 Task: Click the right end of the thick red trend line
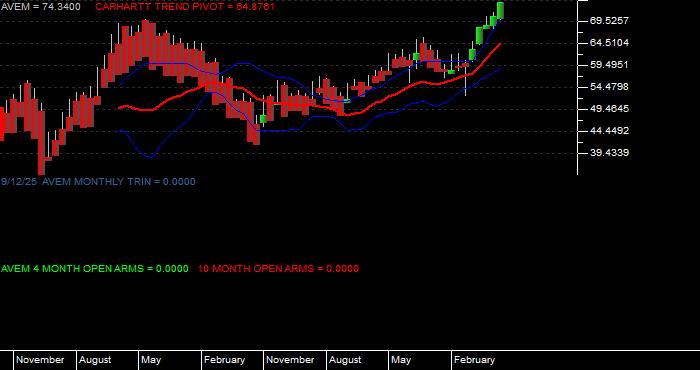click(500, 44)
